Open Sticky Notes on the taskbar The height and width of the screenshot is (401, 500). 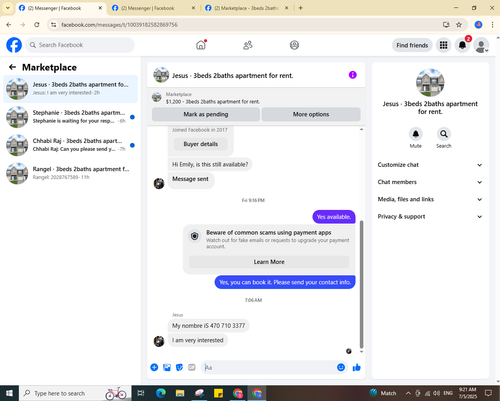click(219, 393)
